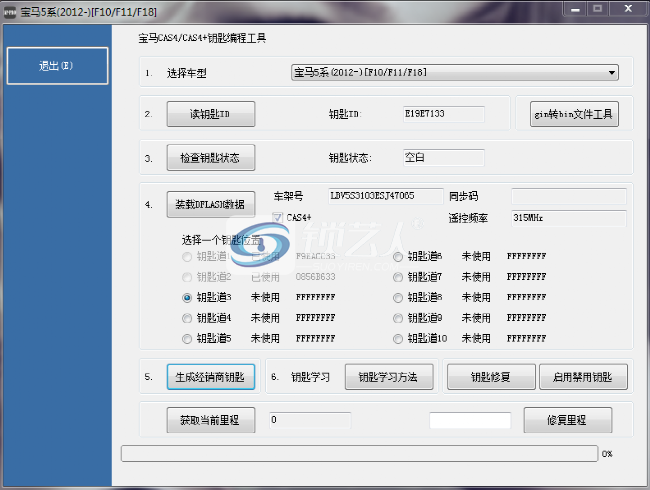Click the 钥匙状态 field showing 空白
The height and width of the screenshot is (490, 650).
[x=444, y=158]
